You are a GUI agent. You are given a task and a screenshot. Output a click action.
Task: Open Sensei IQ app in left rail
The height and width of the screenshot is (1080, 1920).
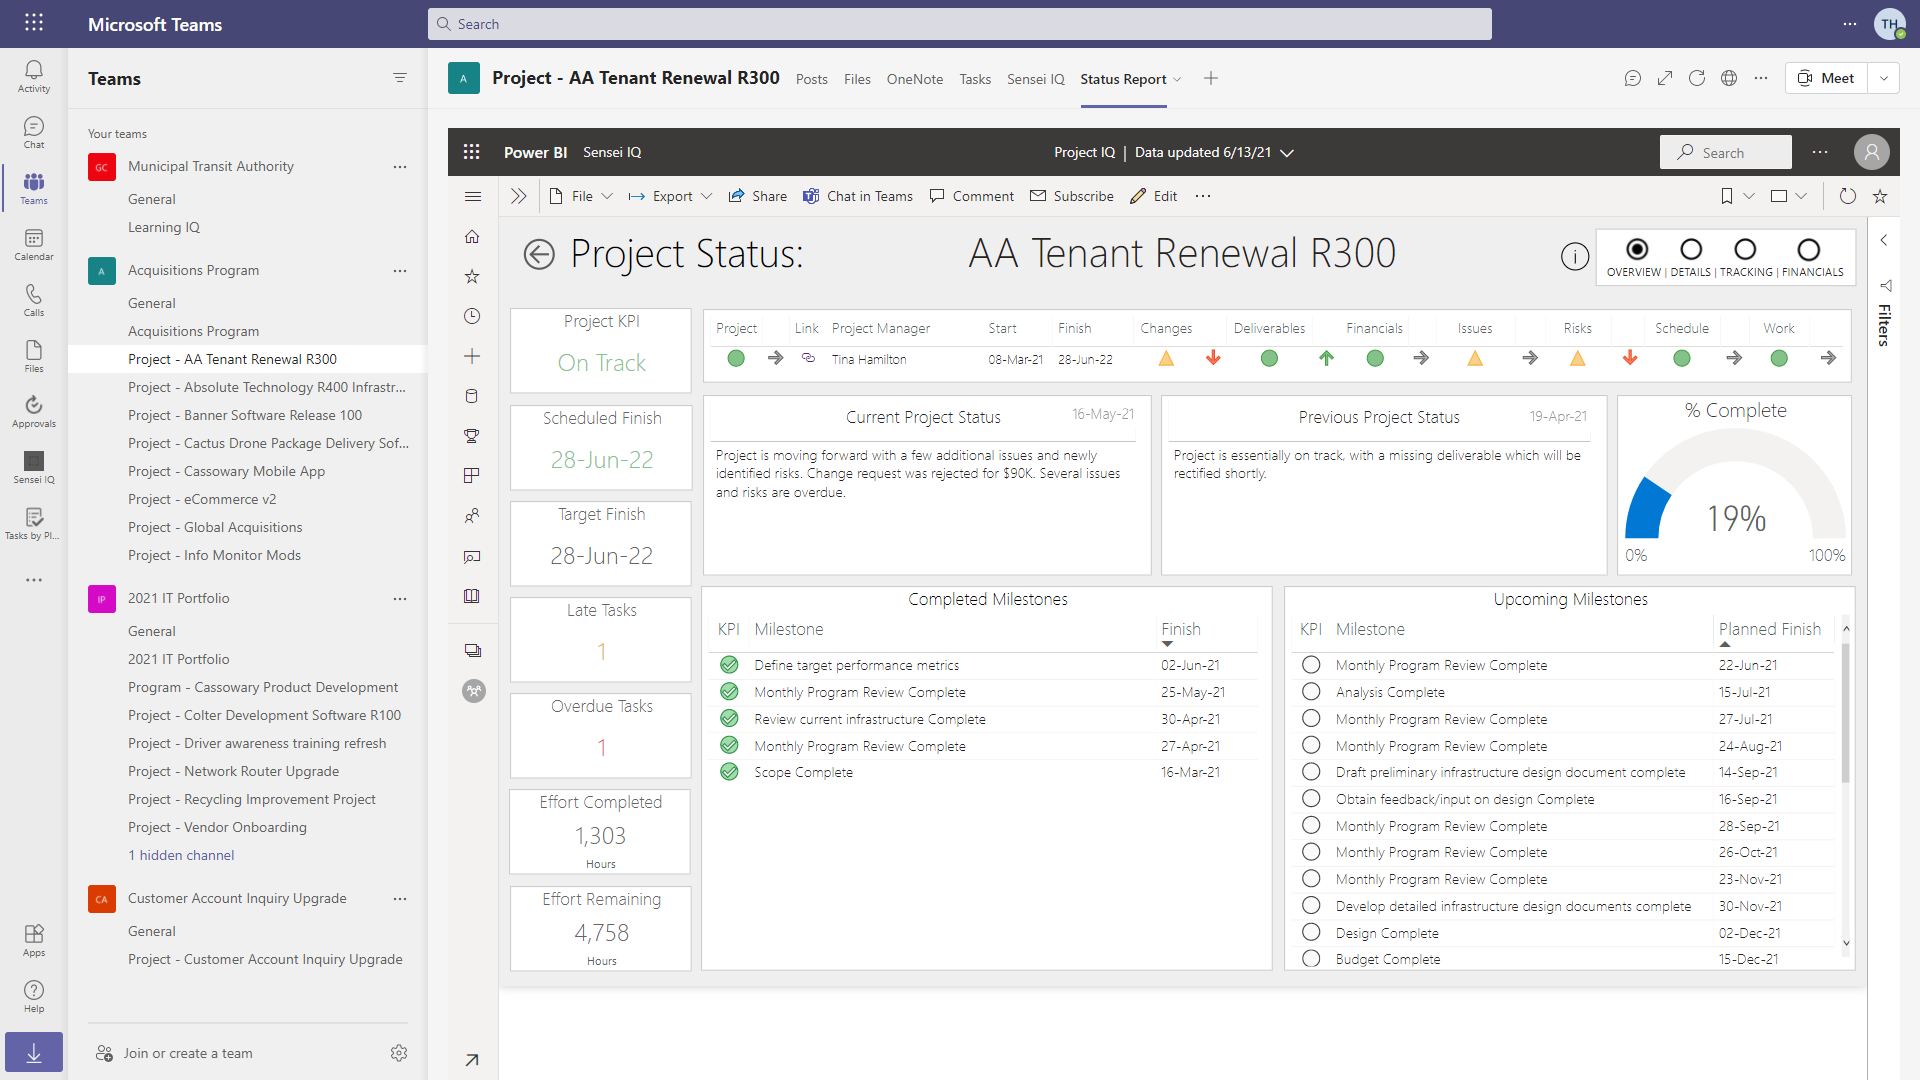33,467
